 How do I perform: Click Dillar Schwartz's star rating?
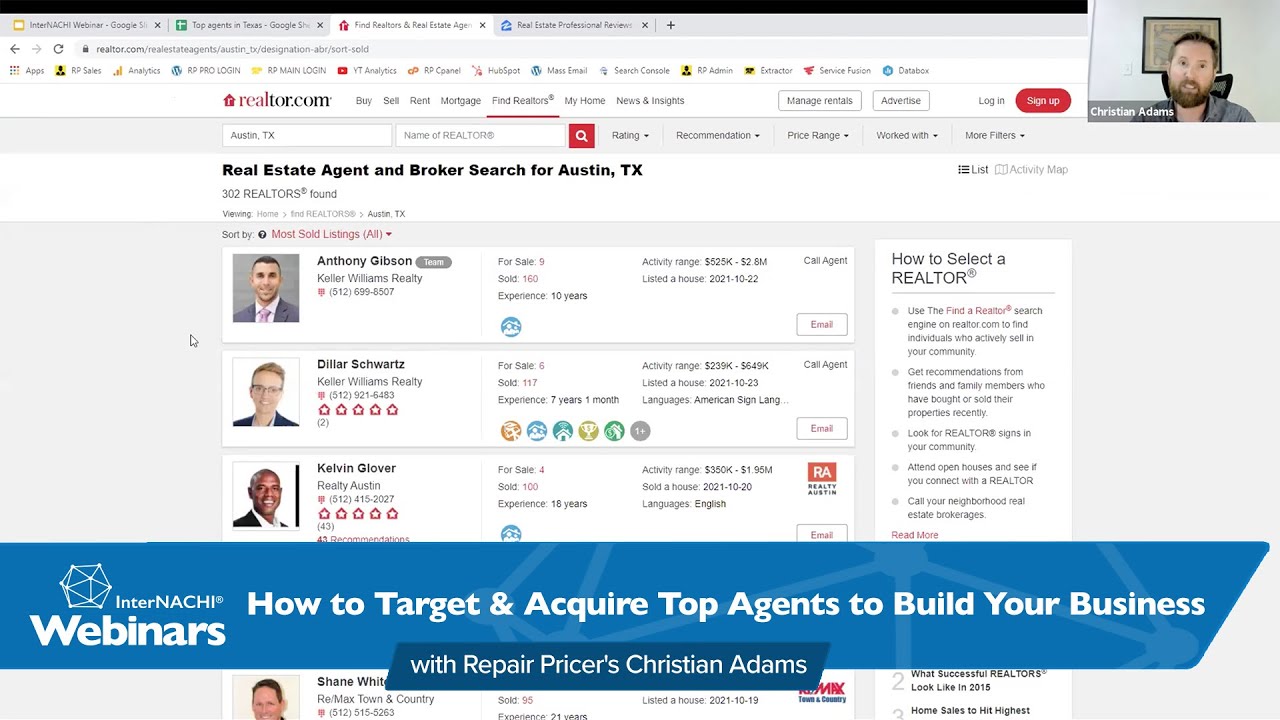pyautogui.click(x=358, y=410)
